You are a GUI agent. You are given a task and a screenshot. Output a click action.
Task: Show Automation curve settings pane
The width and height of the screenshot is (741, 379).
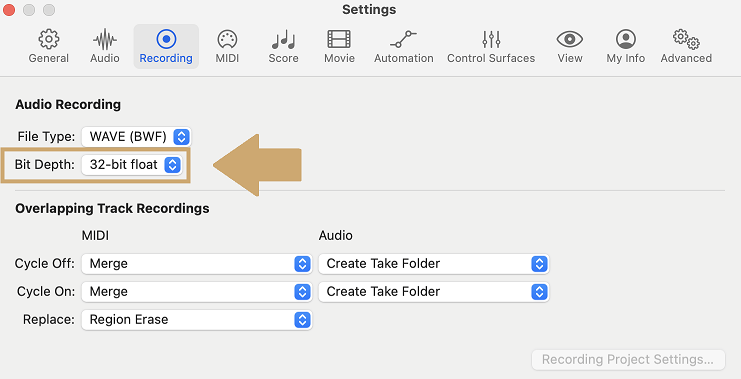(x=404, y=46)
